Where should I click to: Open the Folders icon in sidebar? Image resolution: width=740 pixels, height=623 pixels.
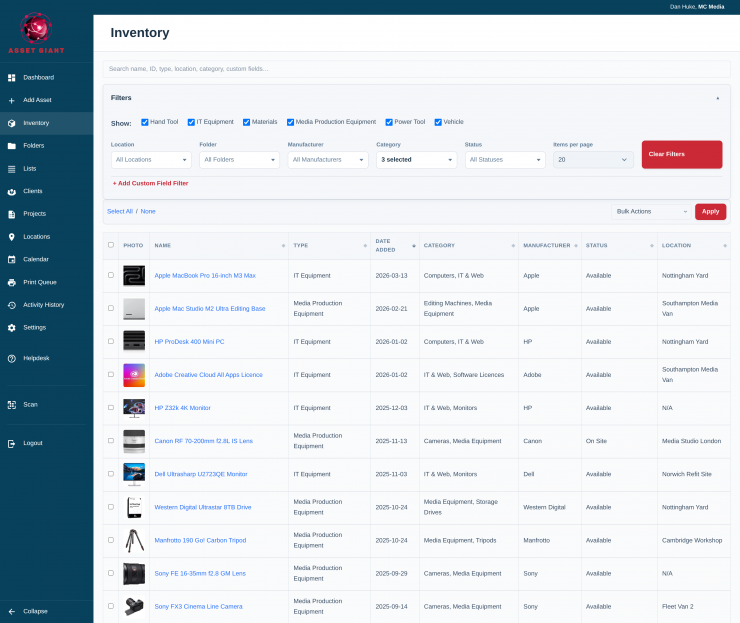click(12, 146)
